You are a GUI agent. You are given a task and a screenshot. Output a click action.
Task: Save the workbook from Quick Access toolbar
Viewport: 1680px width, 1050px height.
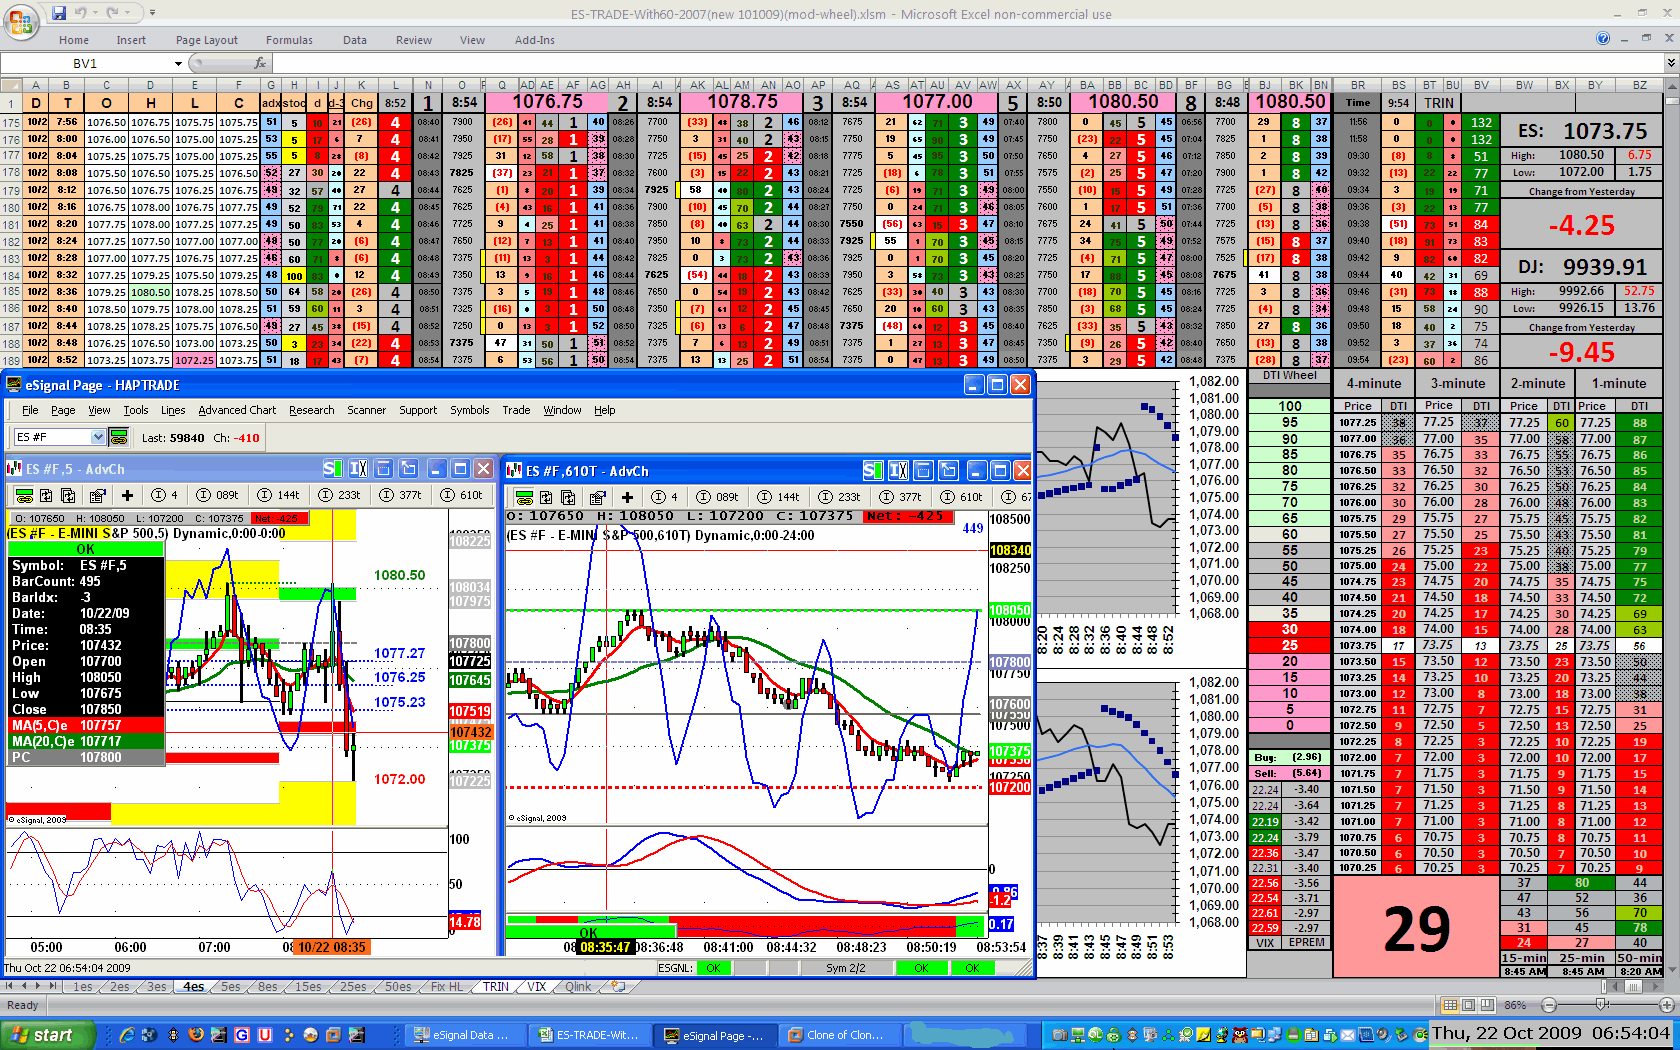[x=59, y=13]
